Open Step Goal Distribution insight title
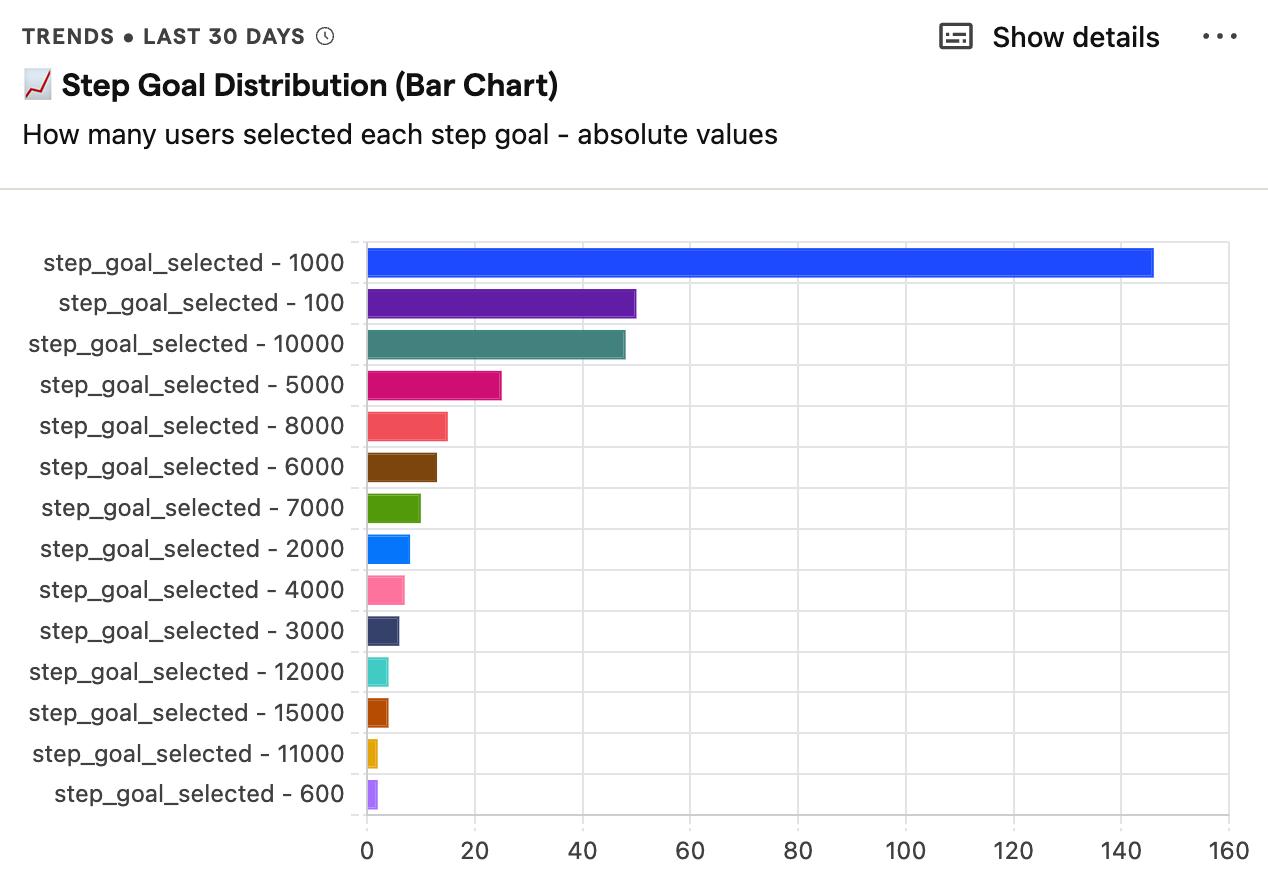 pyautogui.click(x=309, y=86)
